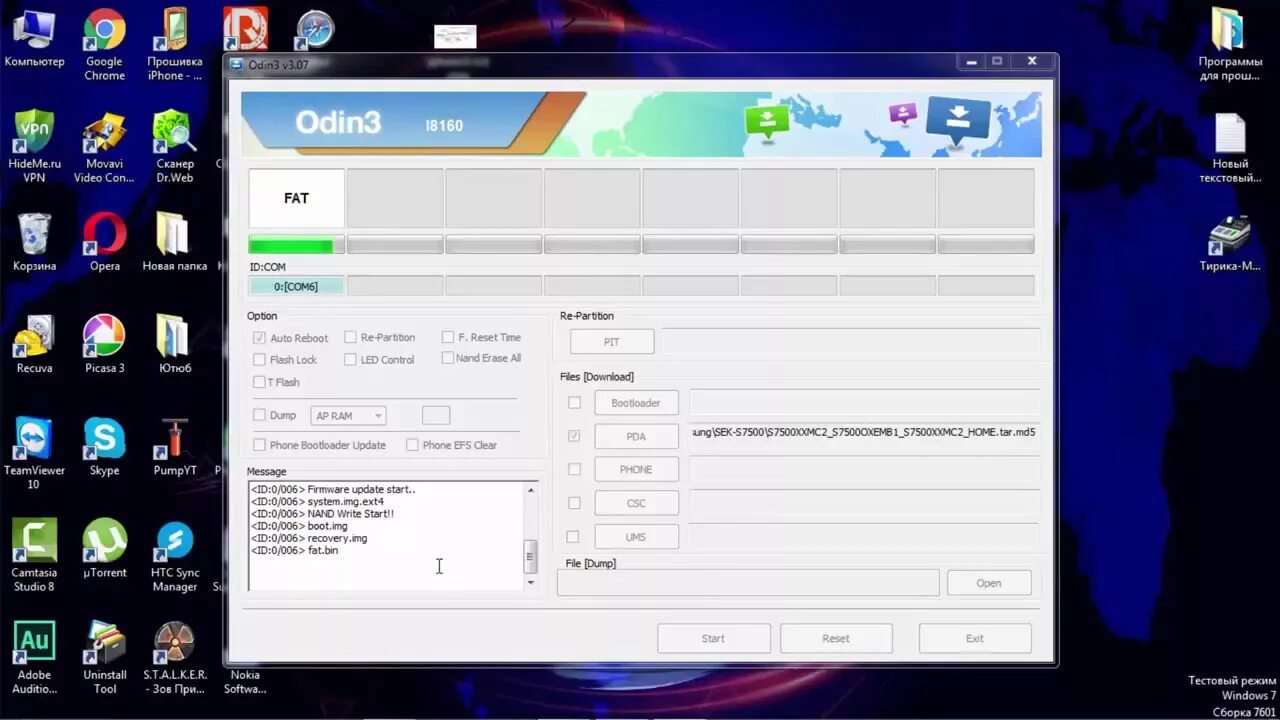This screenshot has height=720, width=1280.
Task: Expand the AP RAM dropdown
Action: 348,415
